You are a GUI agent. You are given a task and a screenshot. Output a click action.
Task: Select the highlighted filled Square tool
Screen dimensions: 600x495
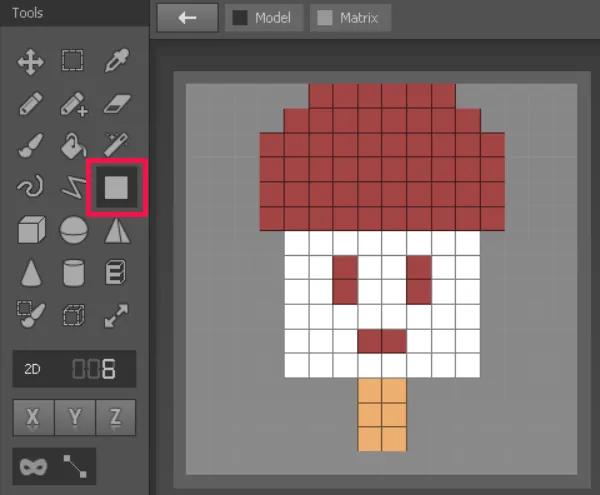[x=116, y=187]
